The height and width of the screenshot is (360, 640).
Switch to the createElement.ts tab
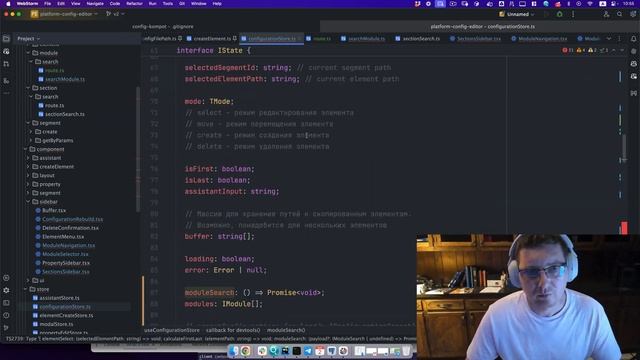pos(212,39)
